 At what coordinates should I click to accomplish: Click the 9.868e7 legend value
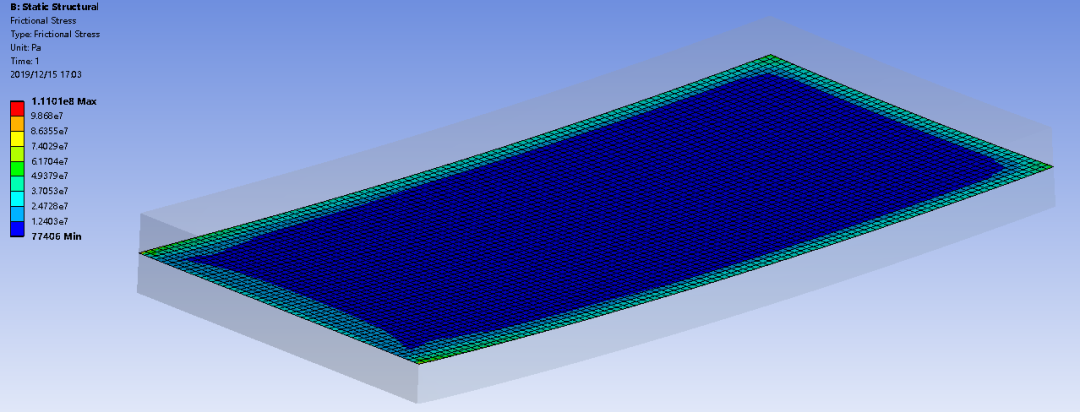point(48,116)
